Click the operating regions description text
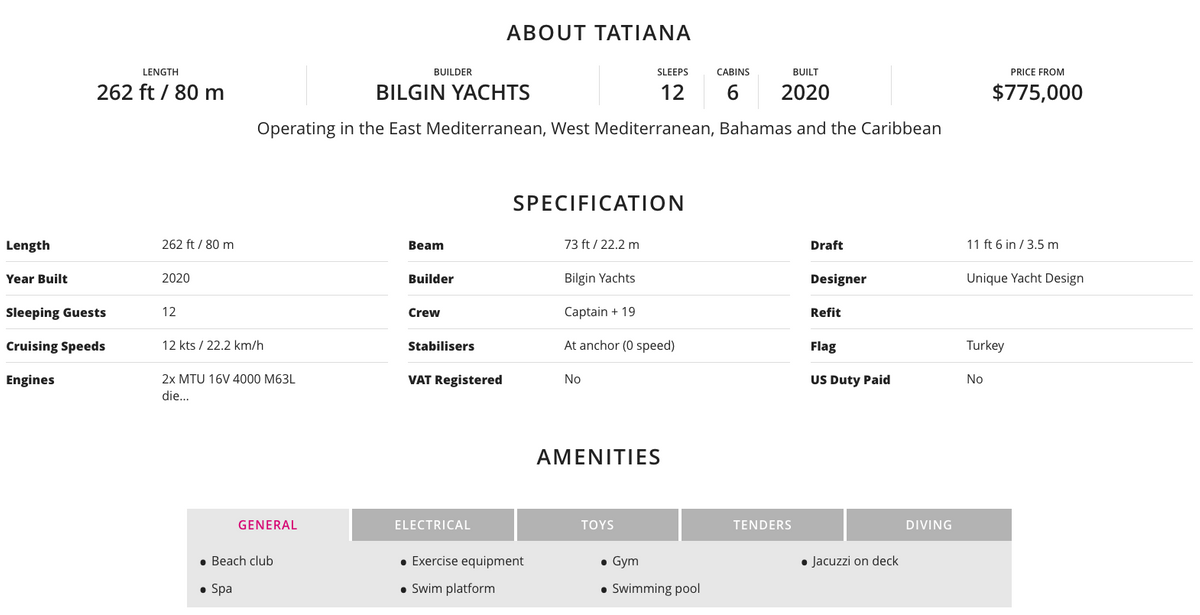The image size is (1200, 615). tap(599, 129)
